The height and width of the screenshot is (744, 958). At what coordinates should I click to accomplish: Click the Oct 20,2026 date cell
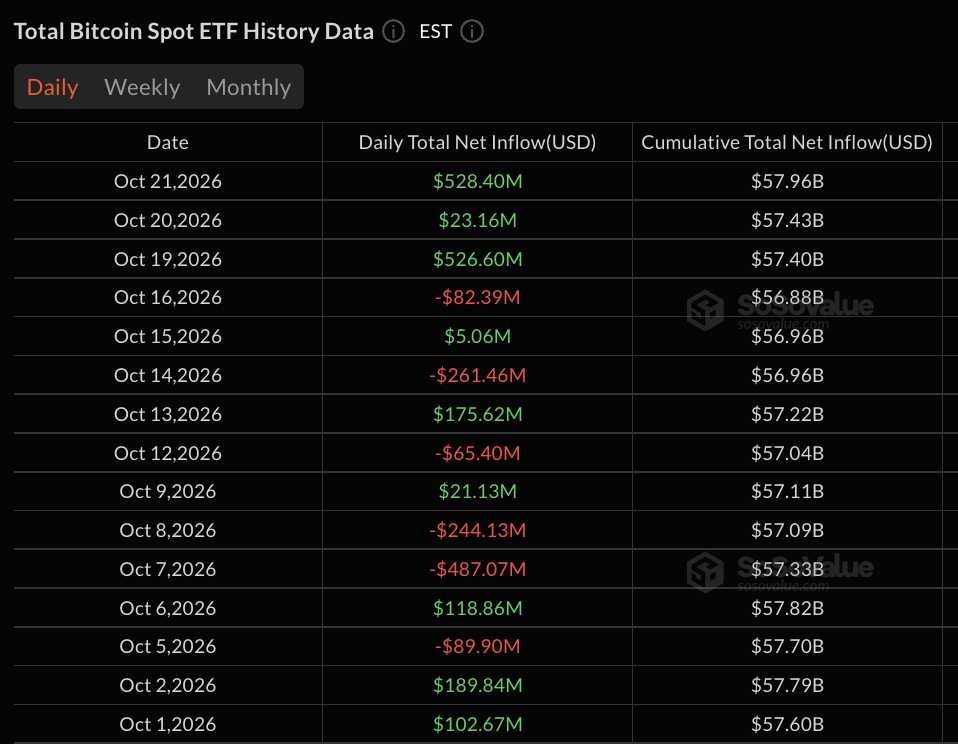point(168,220)
